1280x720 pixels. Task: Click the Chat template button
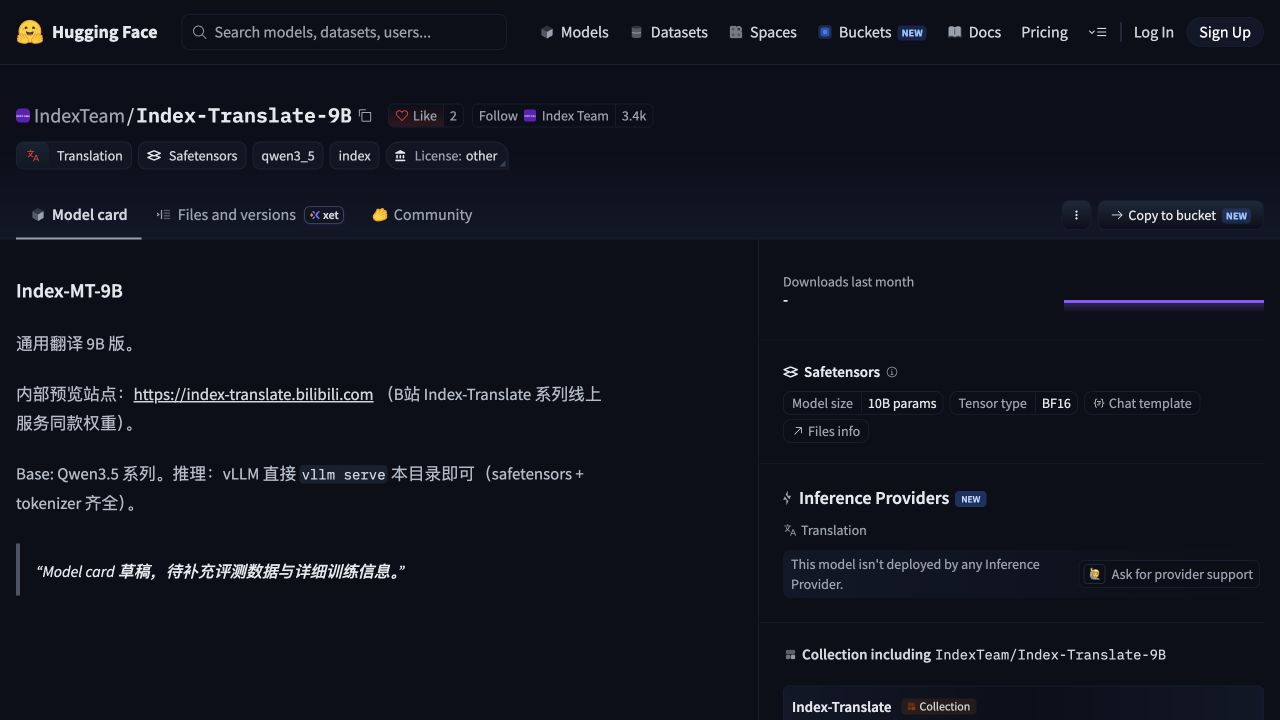1142,403
